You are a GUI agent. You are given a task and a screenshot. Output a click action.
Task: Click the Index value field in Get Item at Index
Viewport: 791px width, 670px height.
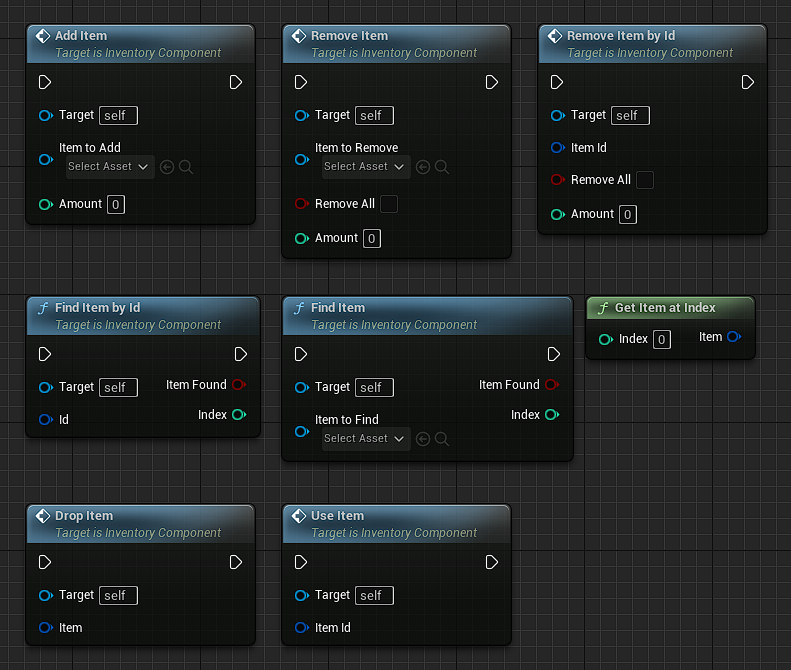click(661, 340)
